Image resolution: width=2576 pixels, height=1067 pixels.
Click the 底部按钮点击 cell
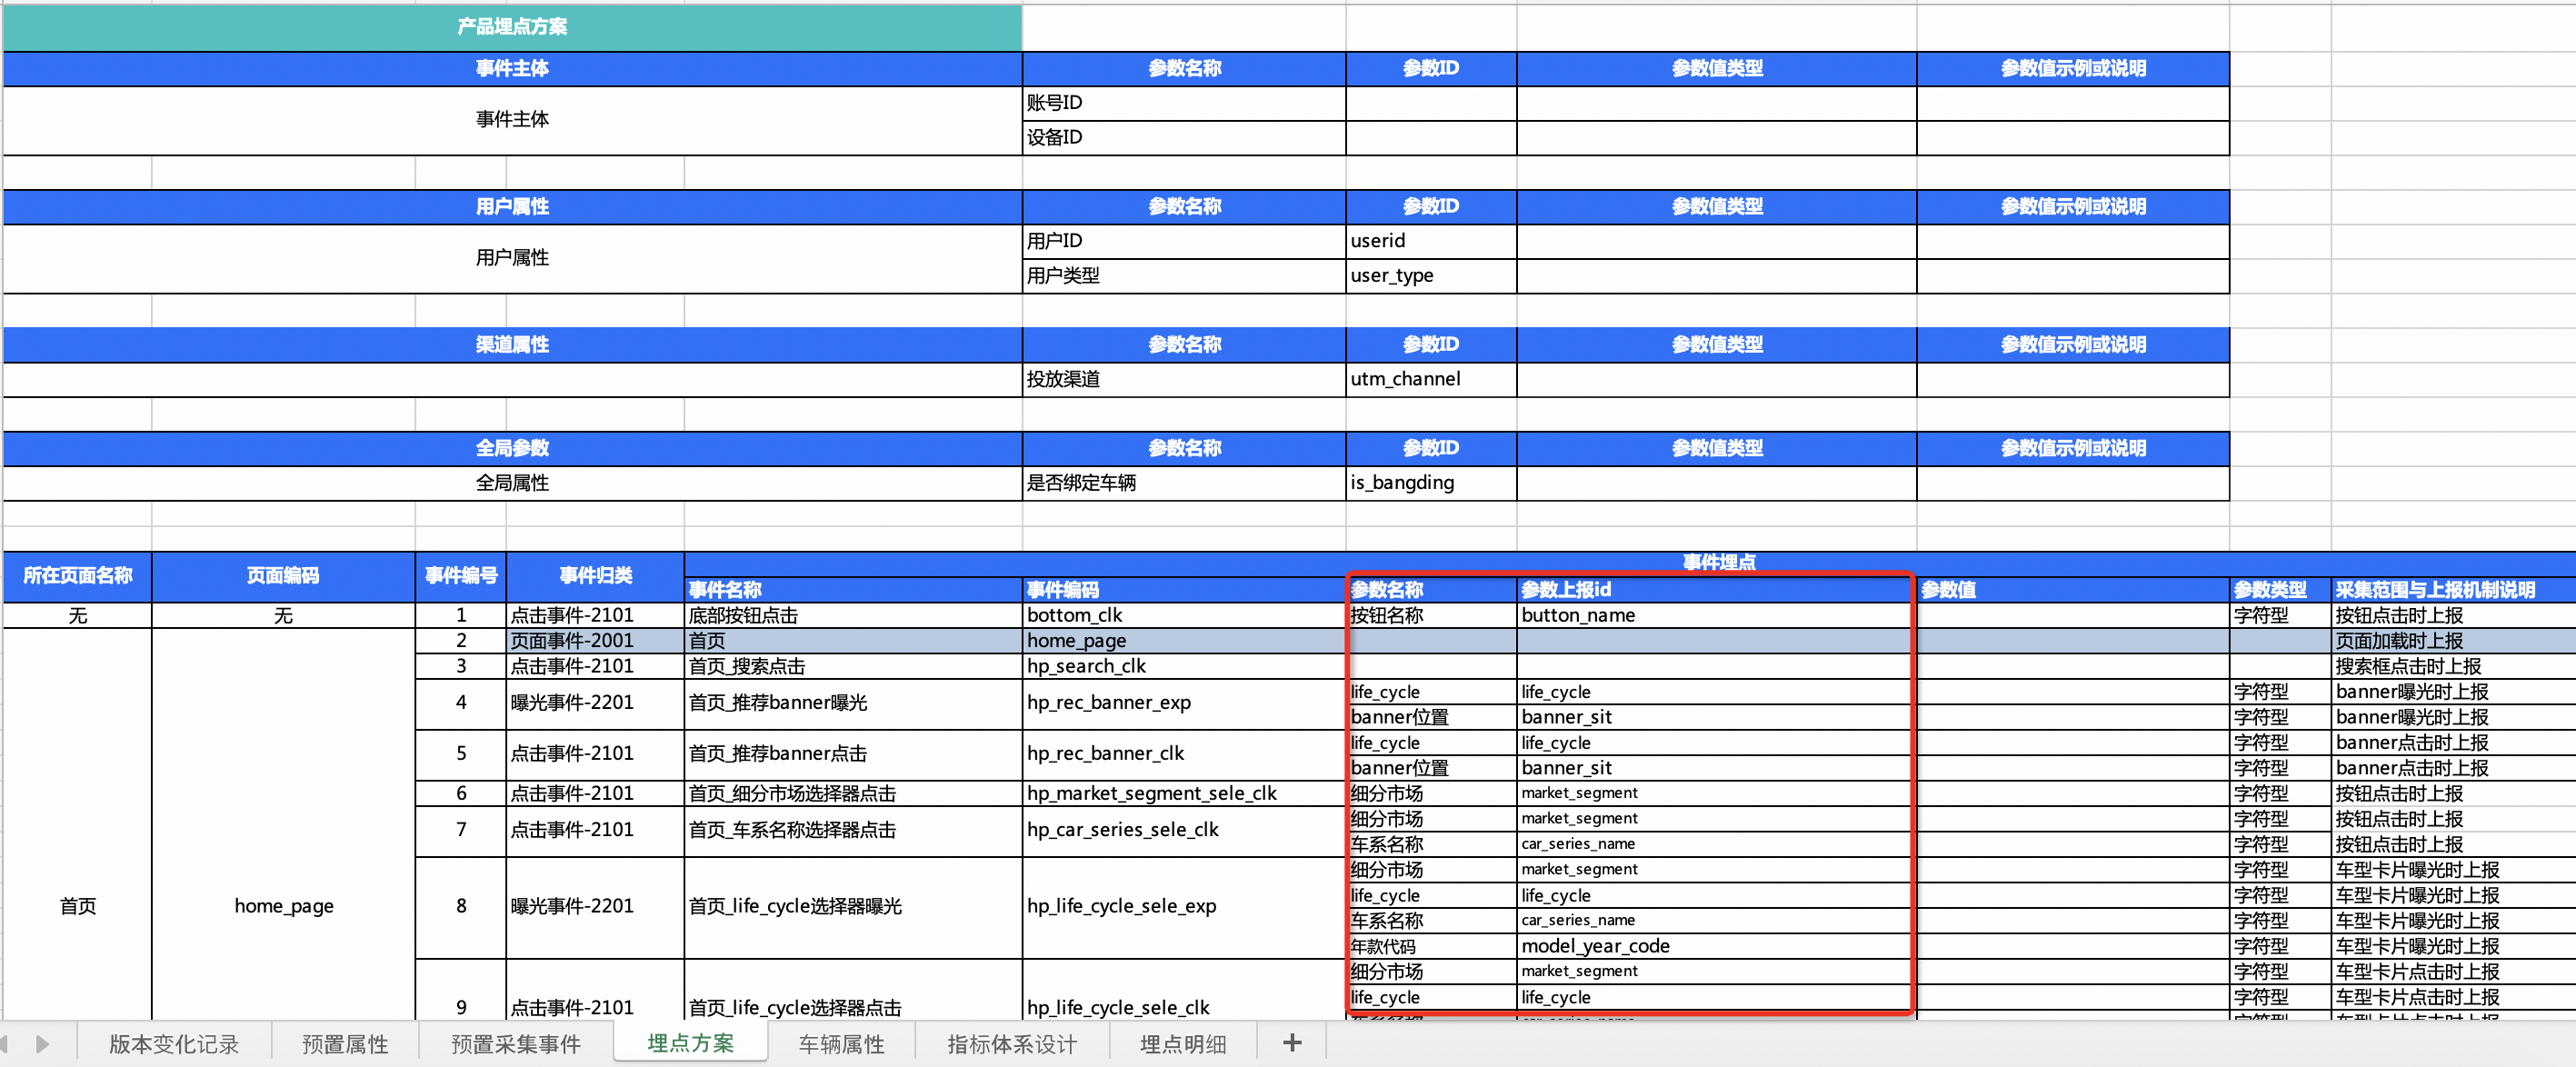click(x=853, y=616)
